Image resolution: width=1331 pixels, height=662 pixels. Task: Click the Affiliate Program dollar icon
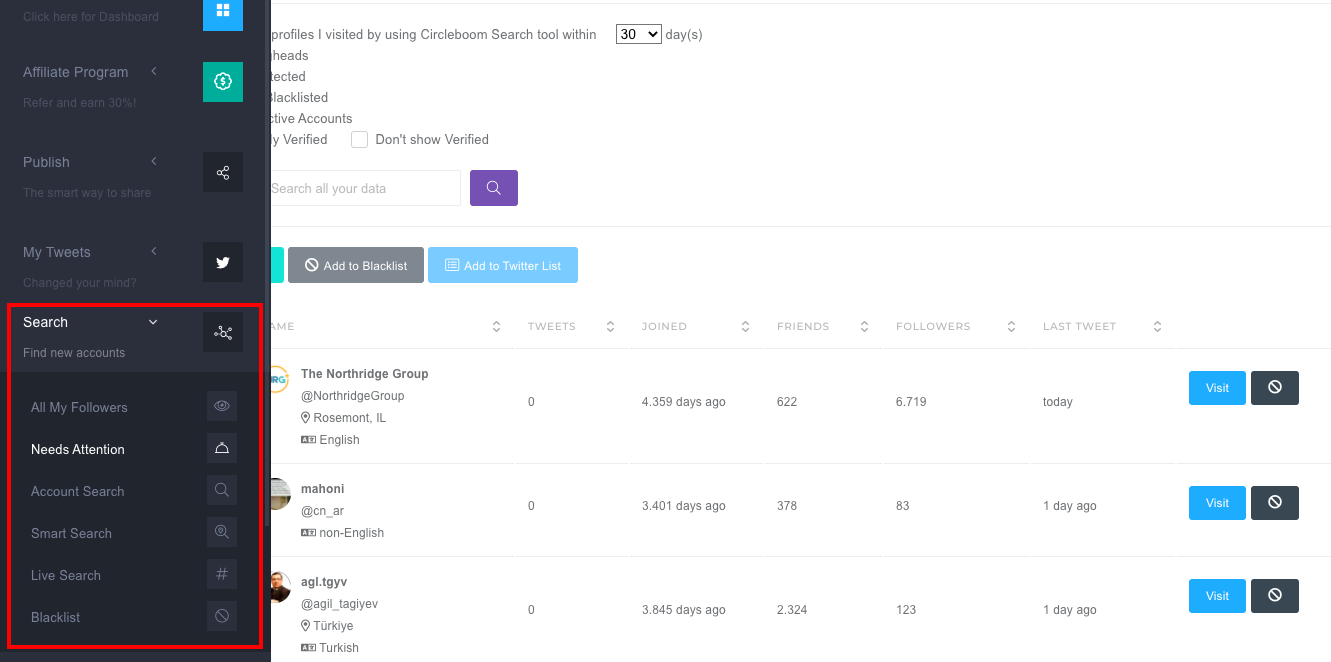click(223, 82)
